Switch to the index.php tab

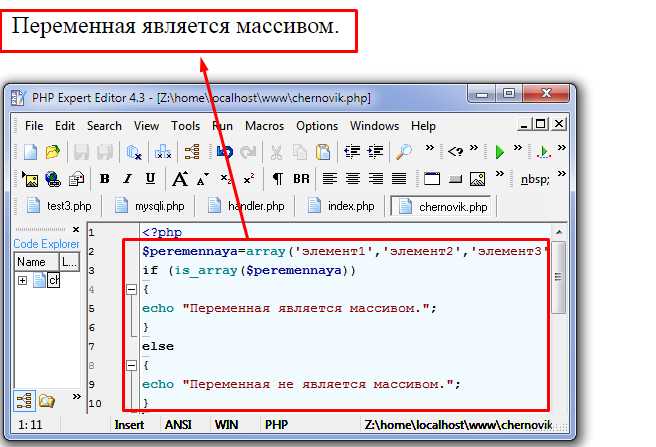pyautogui.click(x=340, y=206)
